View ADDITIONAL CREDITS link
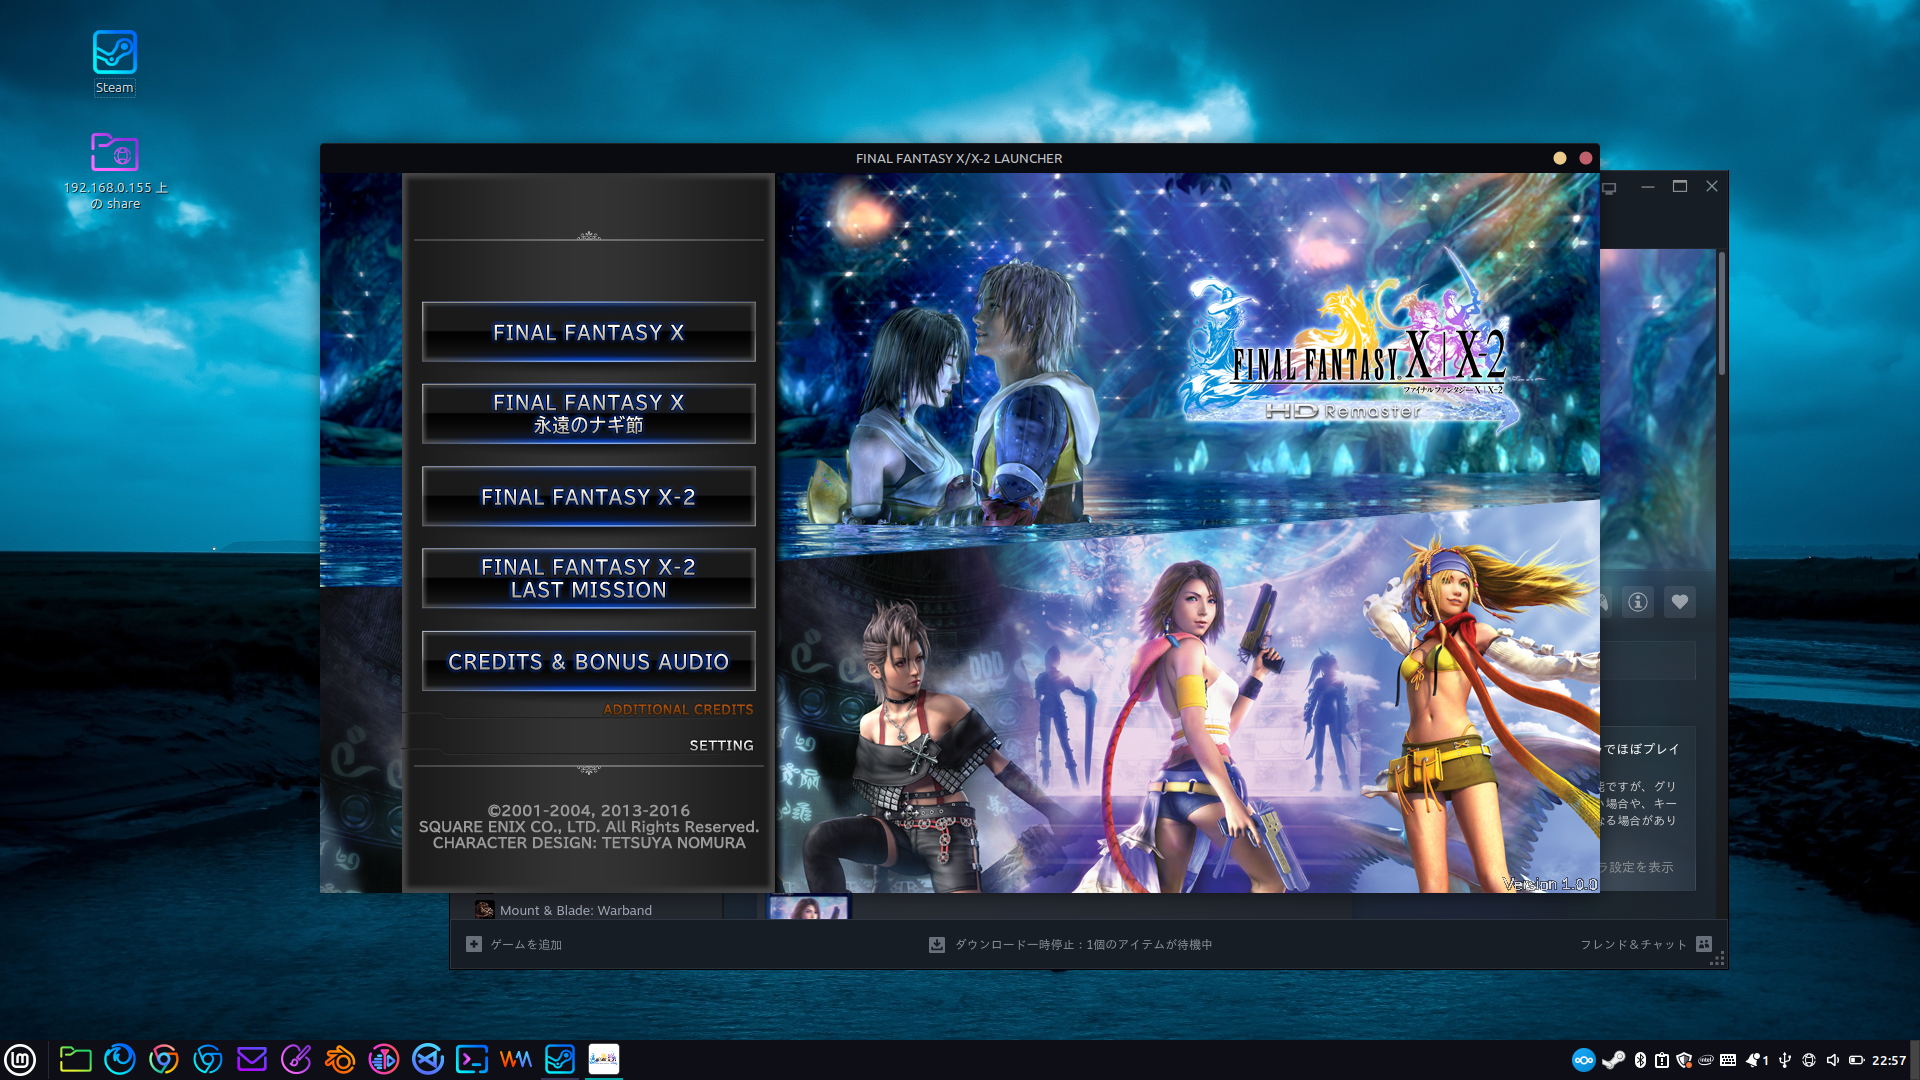The width and height of the screenshot is (1920, 1080). tap(678, 709)
